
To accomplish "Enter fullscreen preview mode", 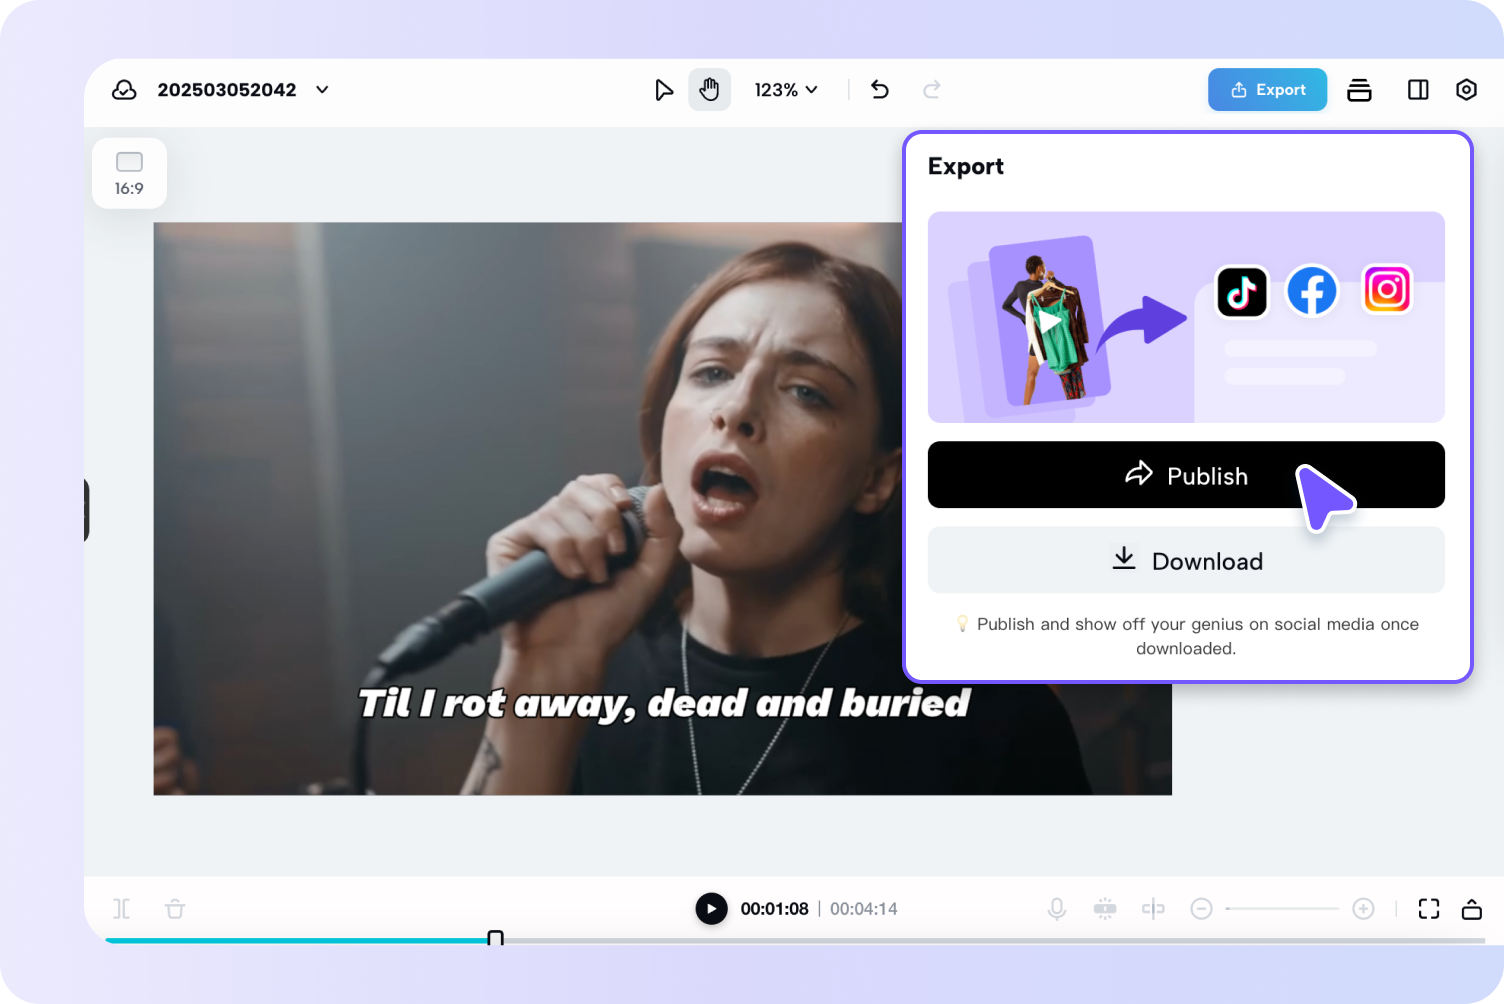I will coord(1429,908).
